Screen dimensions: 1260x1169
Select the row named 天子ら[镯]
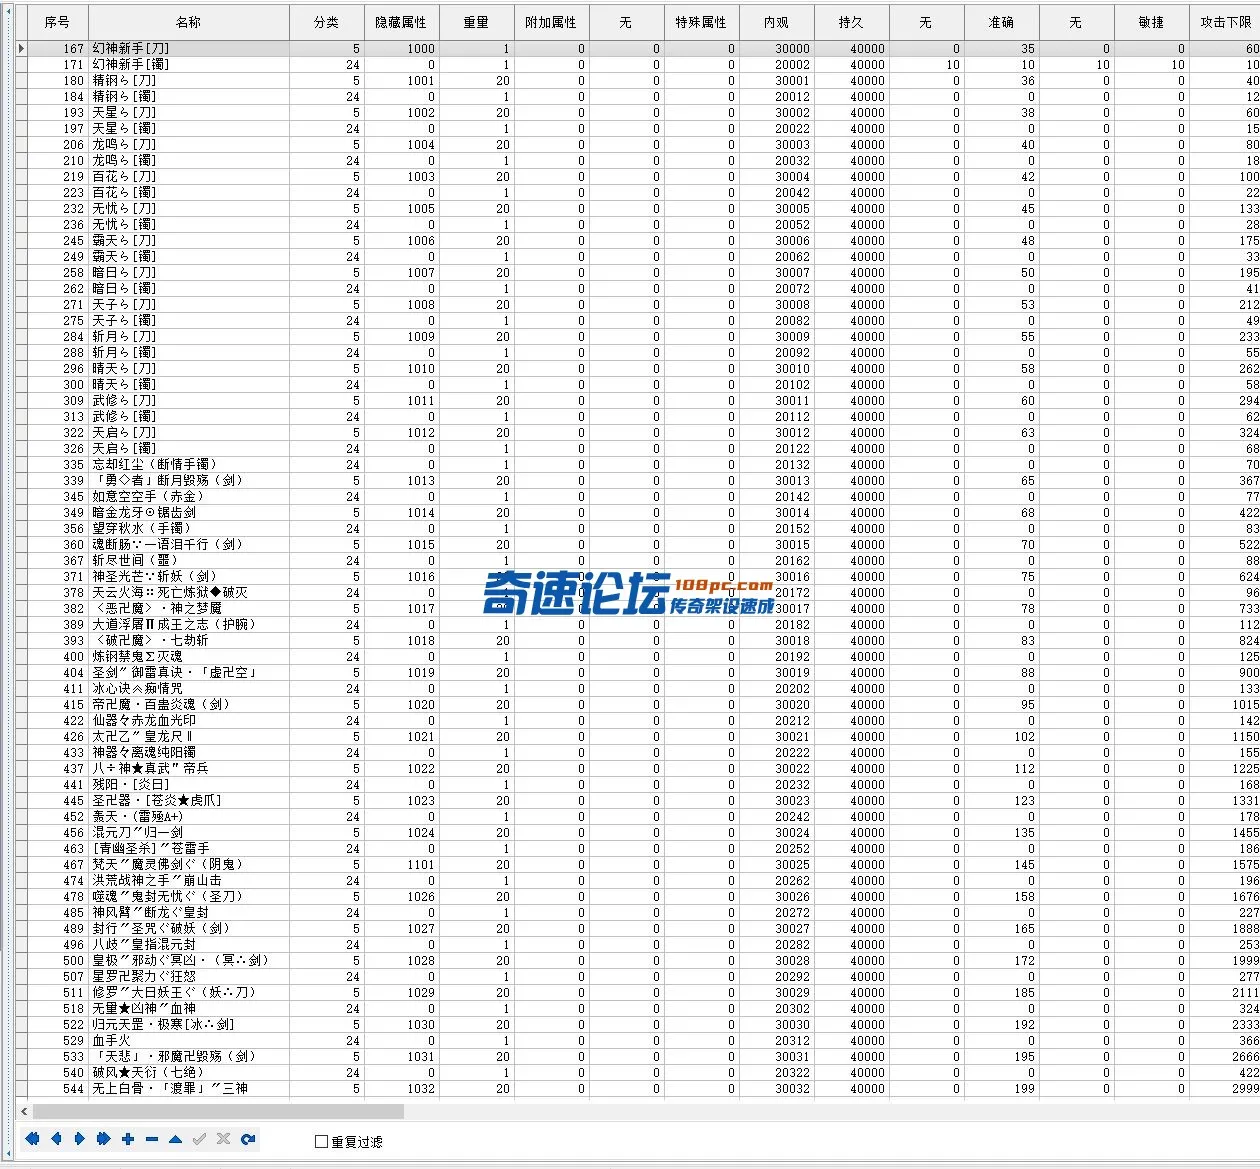pos(638,320)
